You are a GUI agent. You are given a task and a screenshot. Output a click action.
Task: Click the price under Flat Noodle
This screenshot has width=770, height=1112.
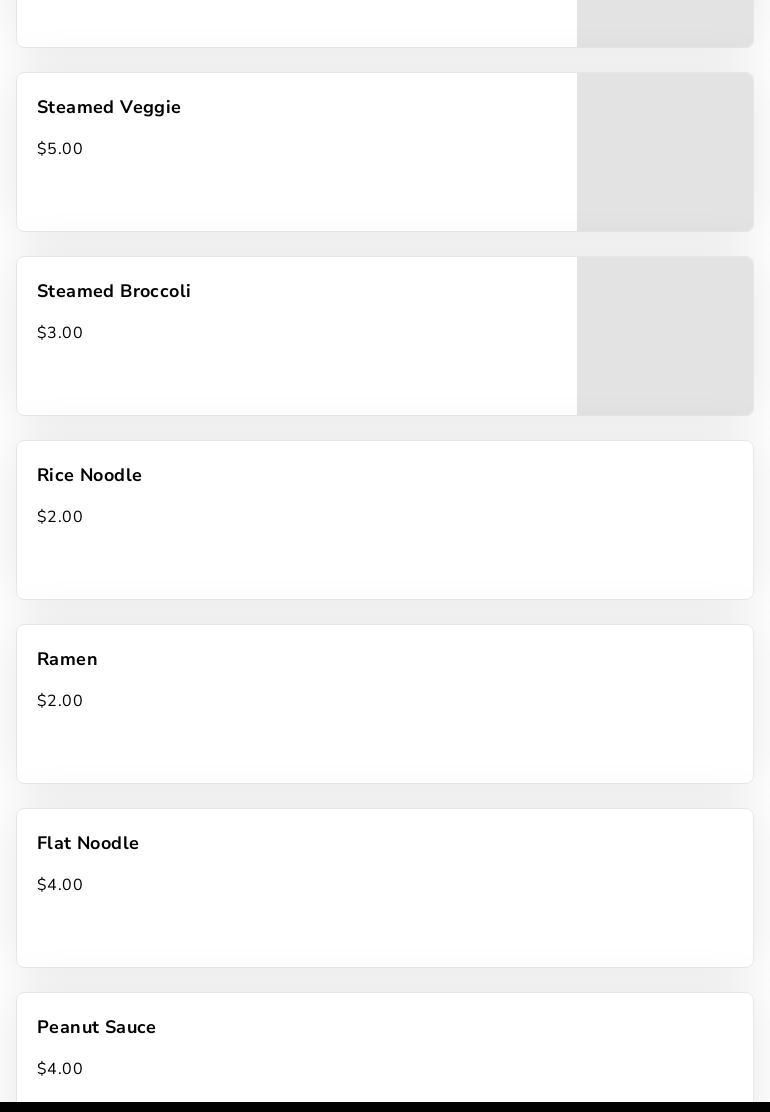coord(60,885)
